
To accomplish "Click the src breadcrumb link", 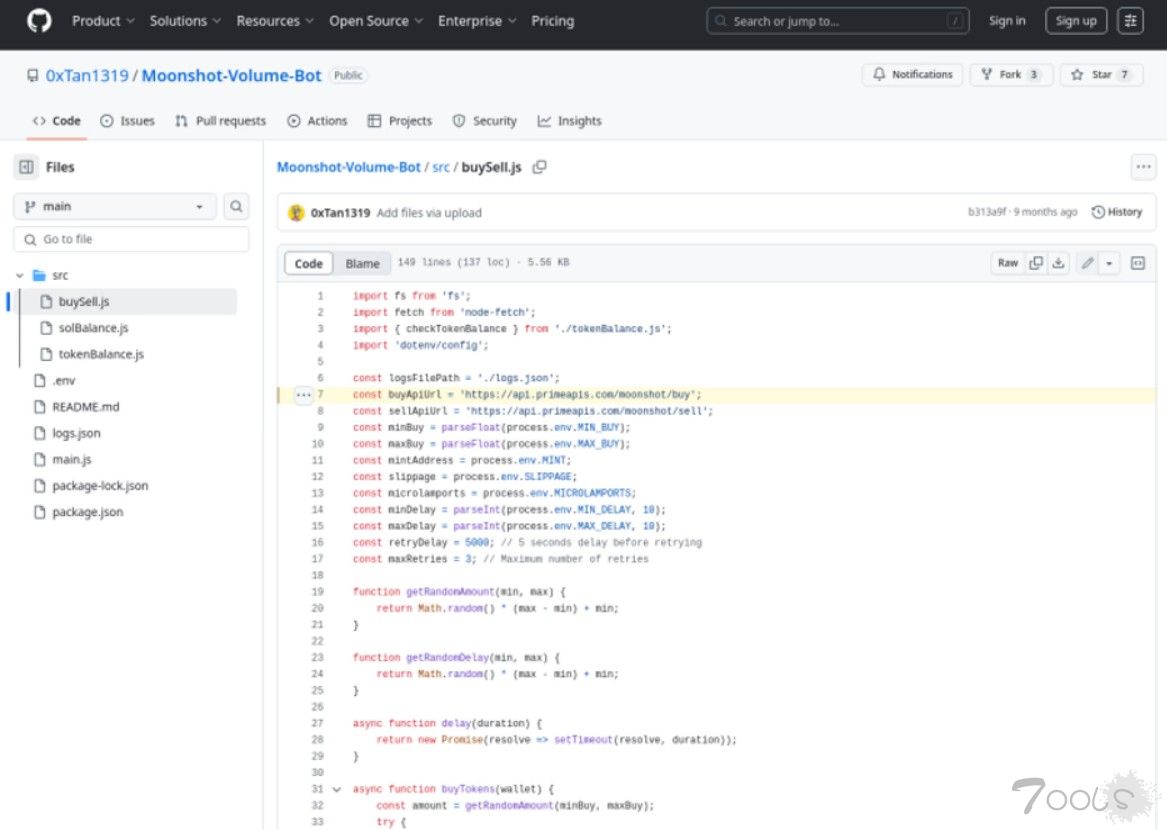I will (x=441, y=167).
